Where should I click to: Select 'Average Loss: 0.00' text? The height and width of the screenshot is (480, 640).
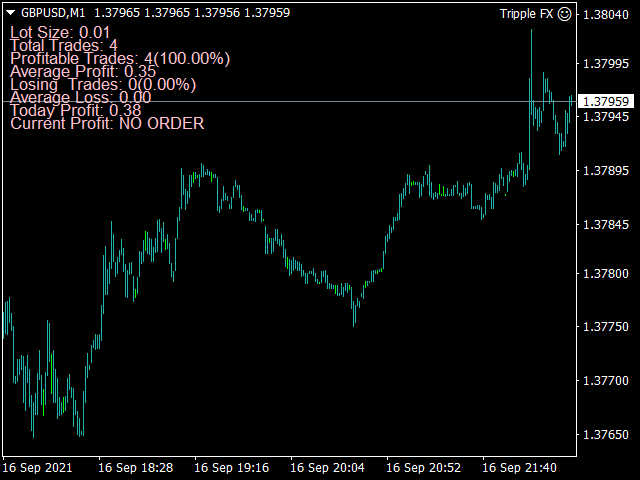80,97
